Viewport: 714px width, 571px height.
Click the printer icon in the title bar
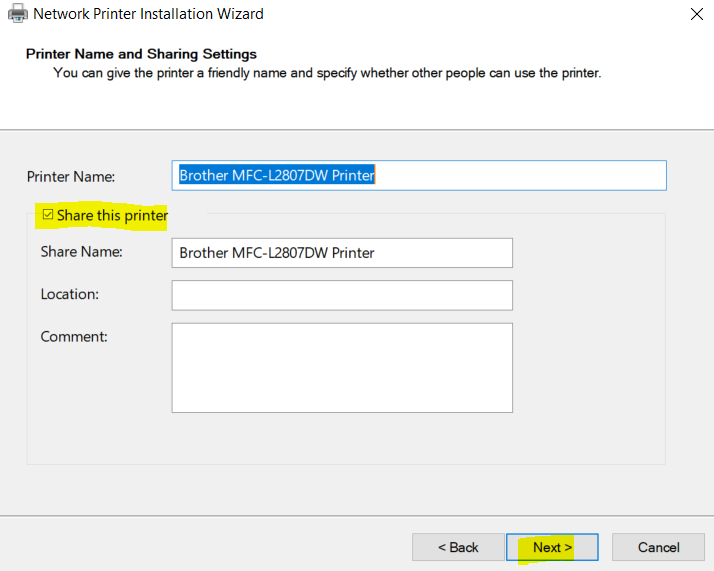(x=18, y=13)
